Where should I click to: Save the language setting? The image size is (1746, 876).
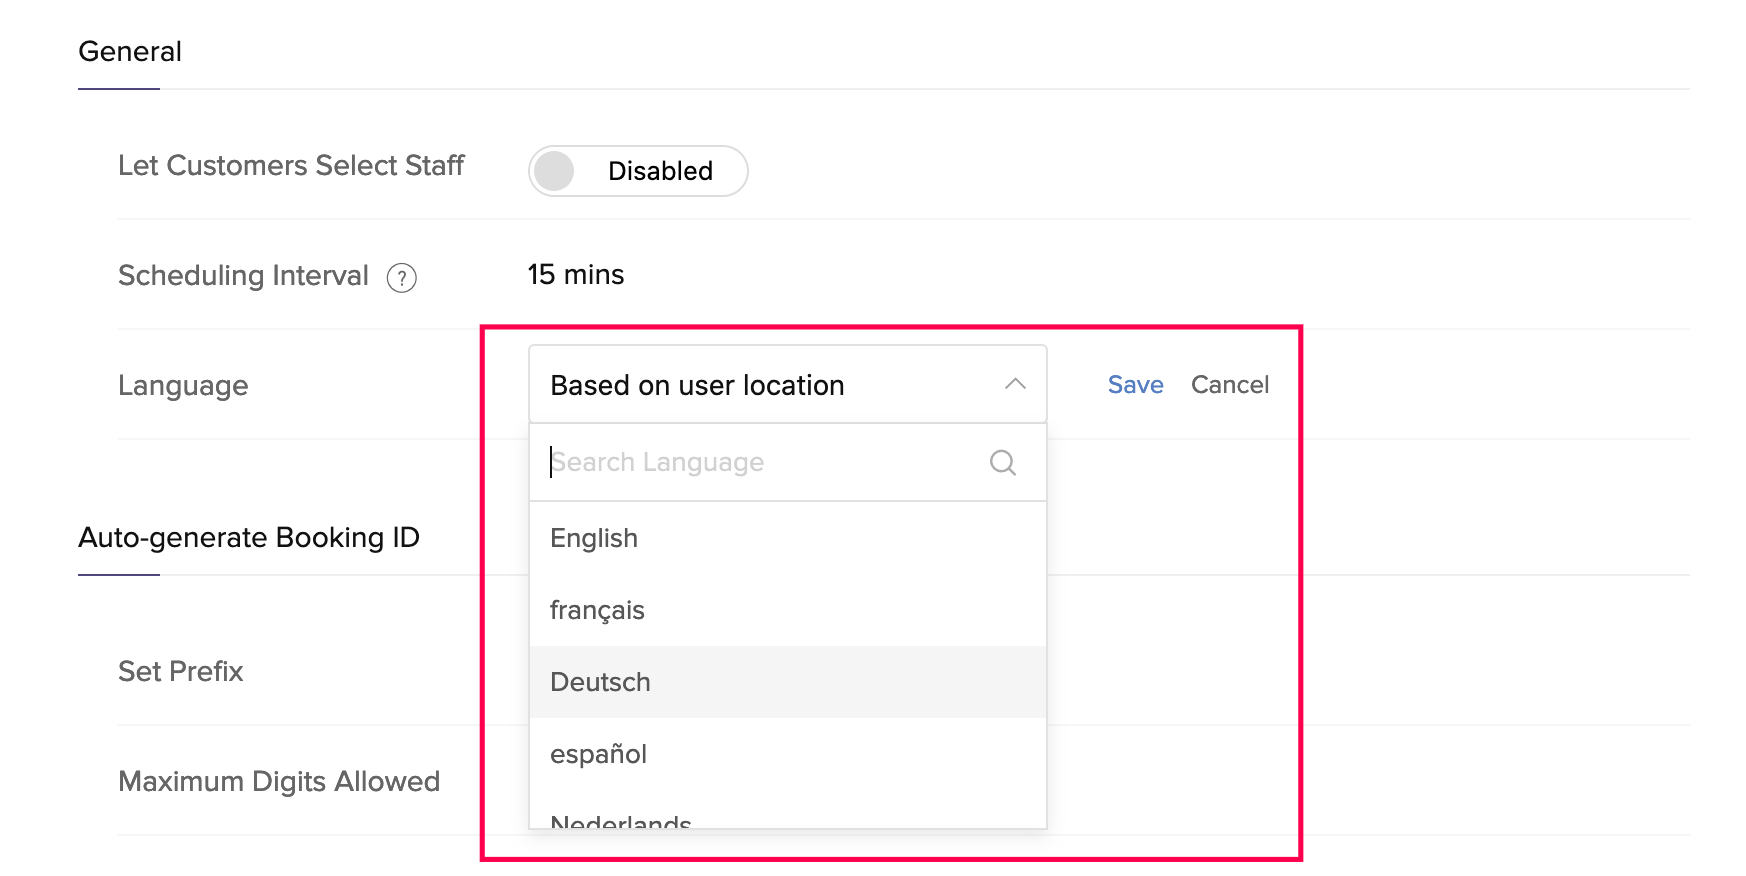pos(1135,385)
